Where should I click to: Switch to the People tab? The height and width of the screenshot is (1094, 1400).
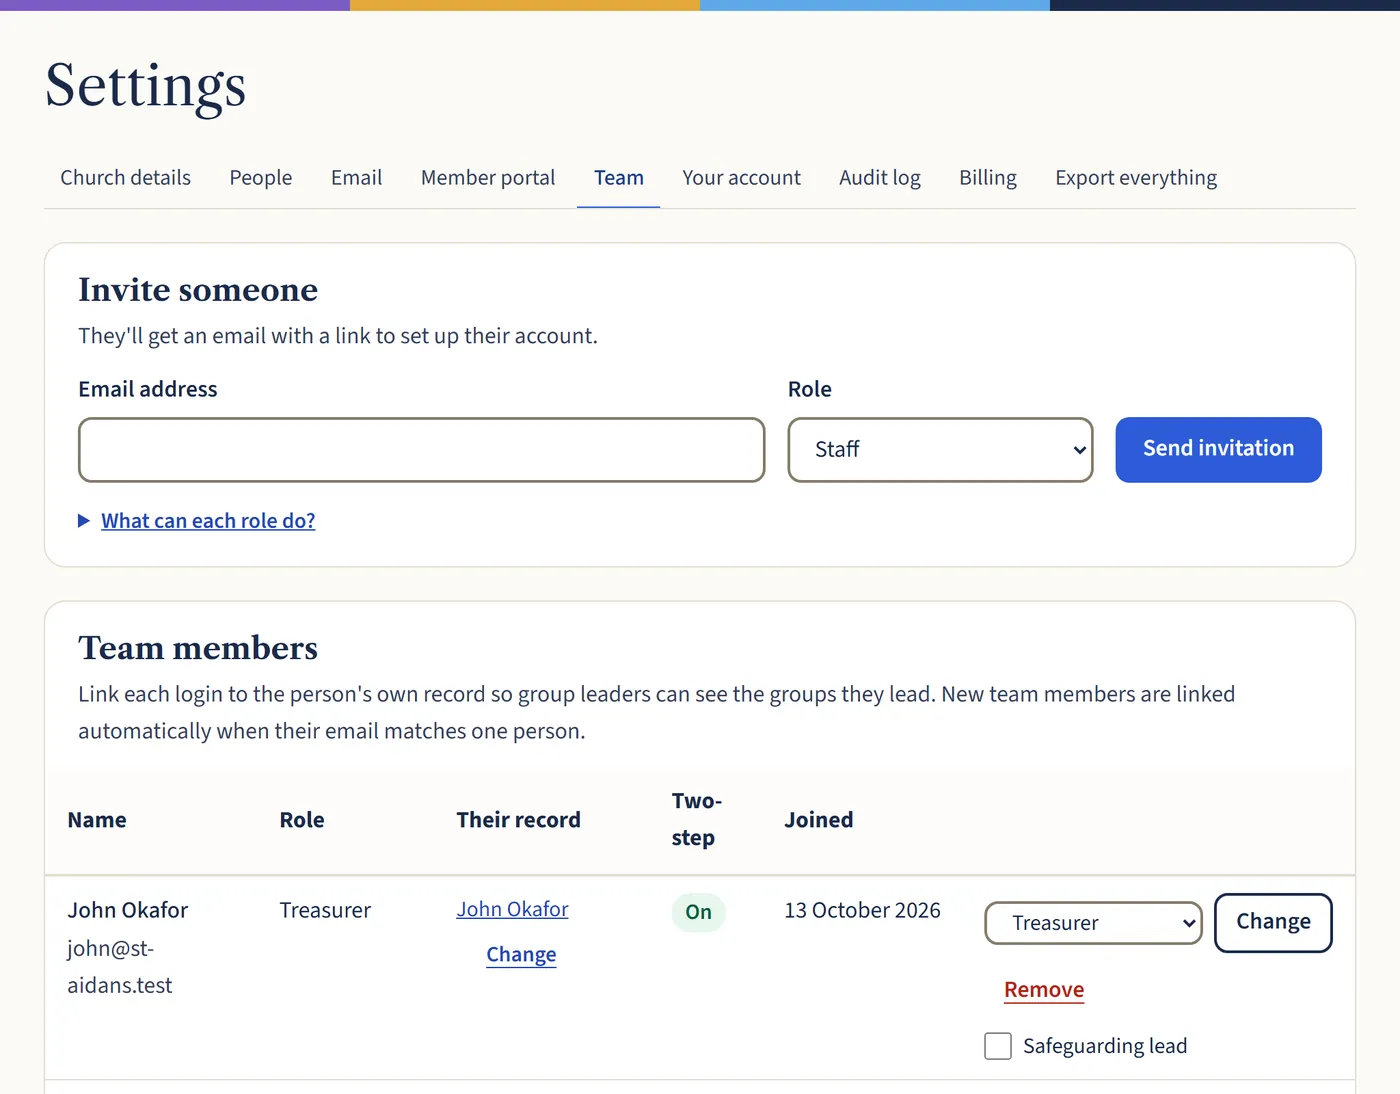(261, 178)
